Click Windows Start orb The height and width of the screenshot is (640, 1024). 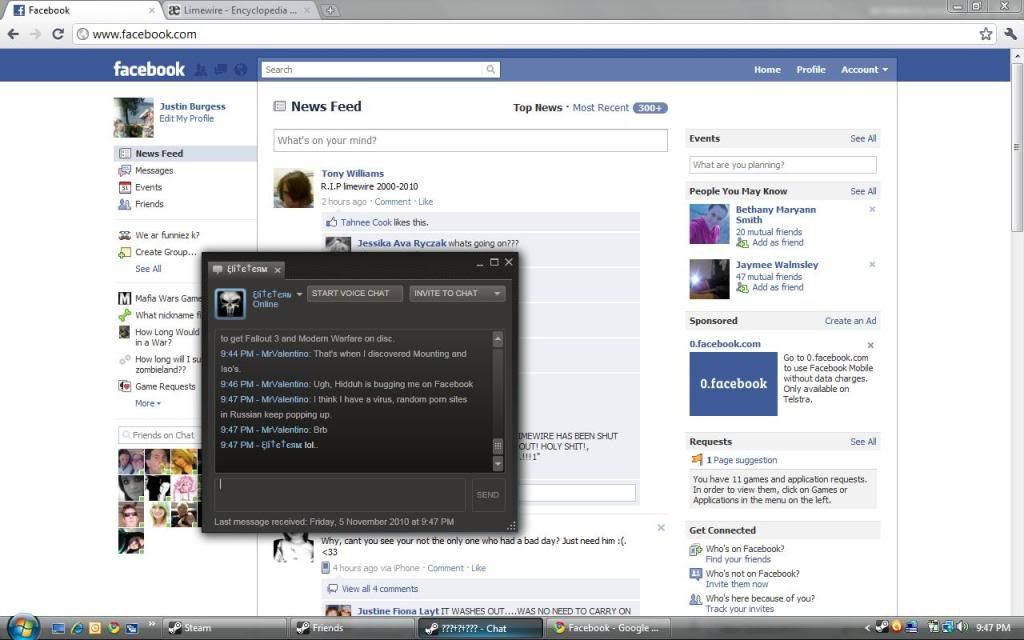[x=23, y=628]
